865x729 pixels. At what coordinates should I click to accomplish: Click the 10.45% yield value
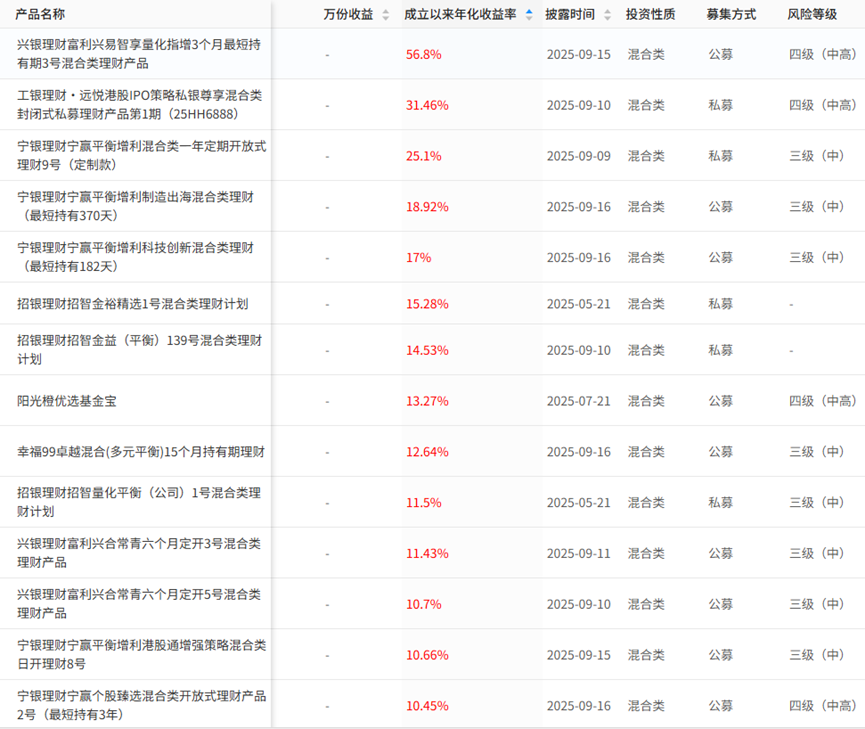tap(427, 705)
